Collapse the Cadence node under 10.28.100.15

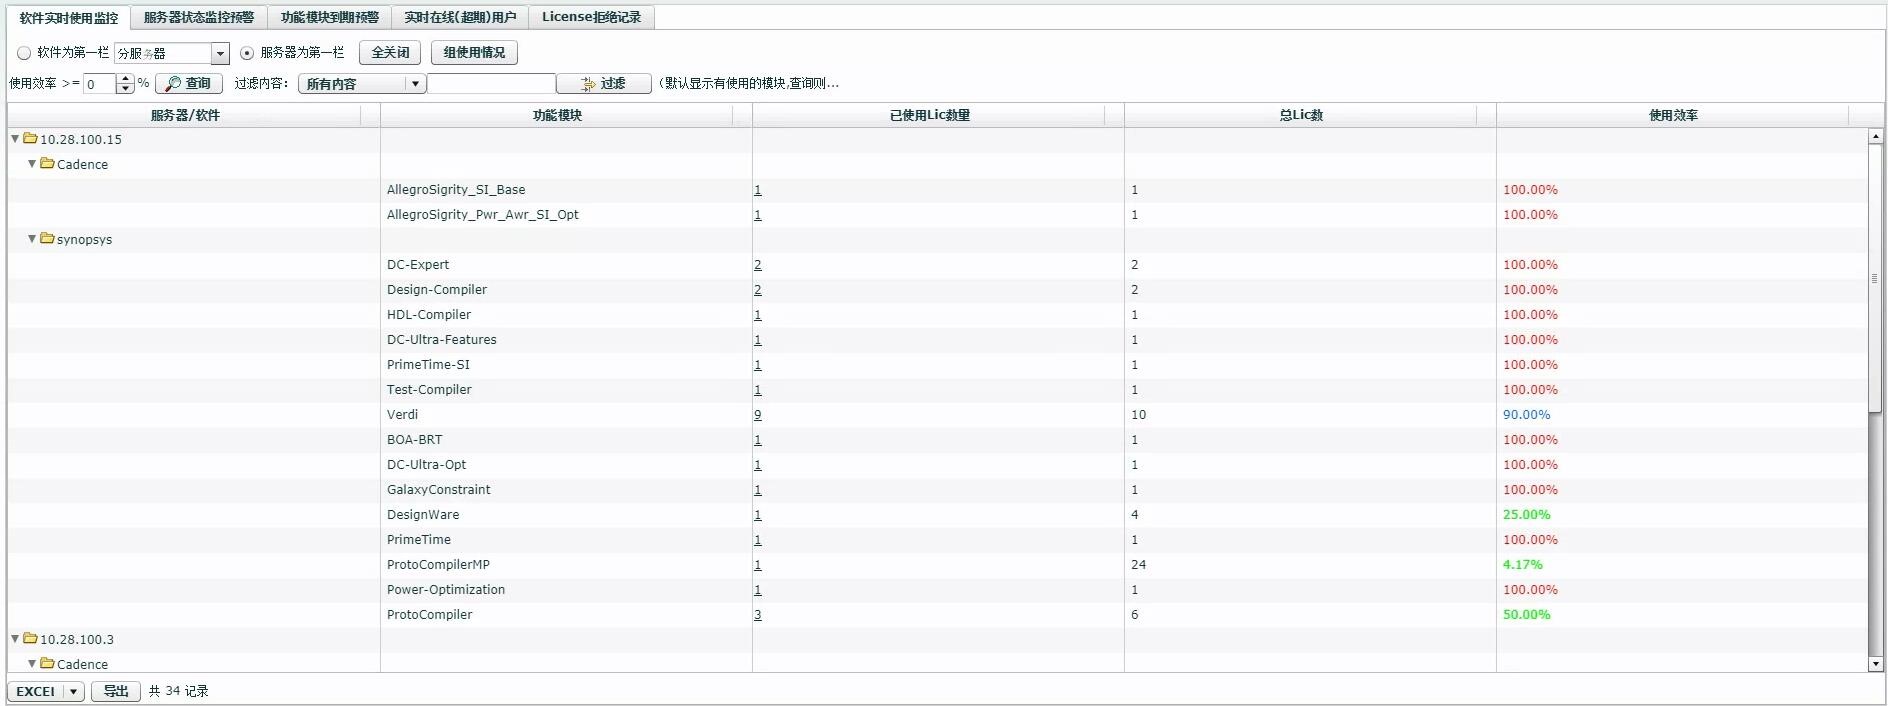click(x=32, y=164)
